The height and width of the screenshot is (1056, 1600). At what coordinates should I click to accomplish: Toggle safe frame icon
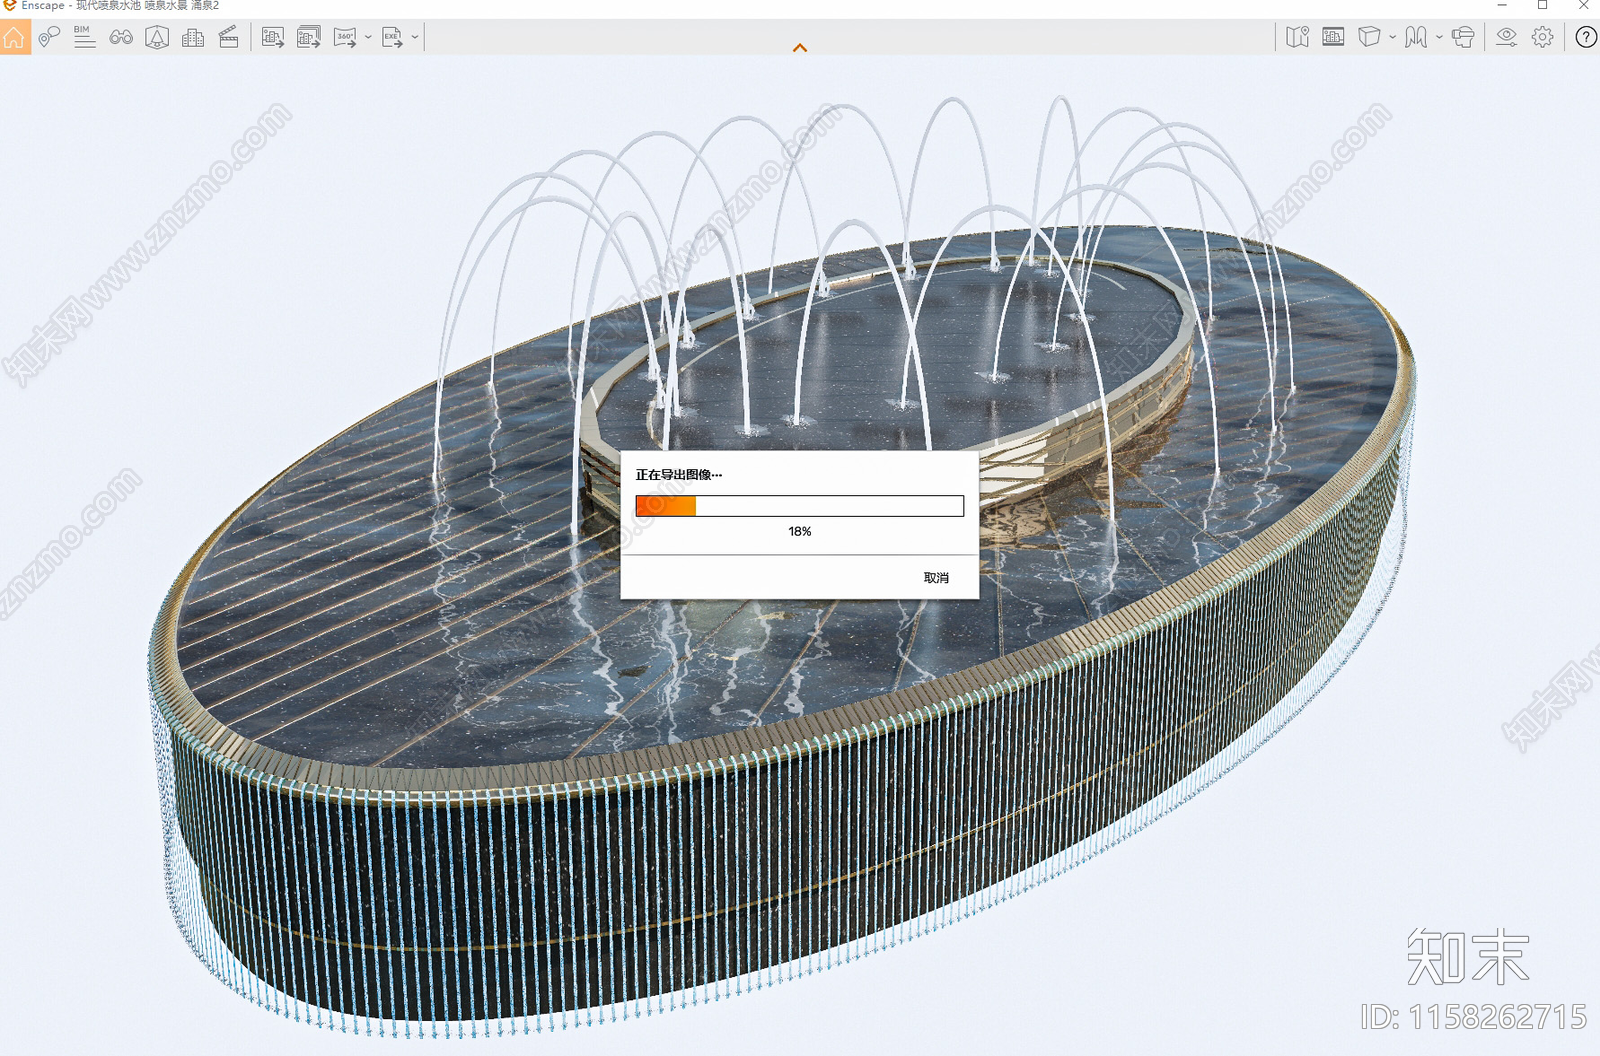click(1334, 38)
